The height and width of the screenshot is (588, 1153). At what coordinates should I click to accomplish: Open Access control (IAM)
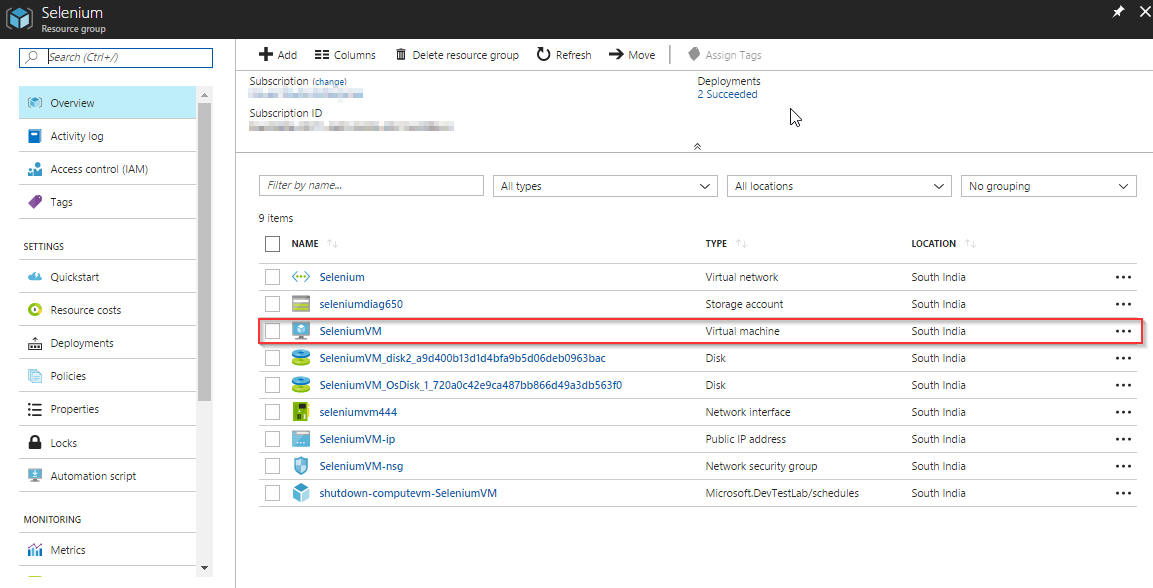pos(107,169)
